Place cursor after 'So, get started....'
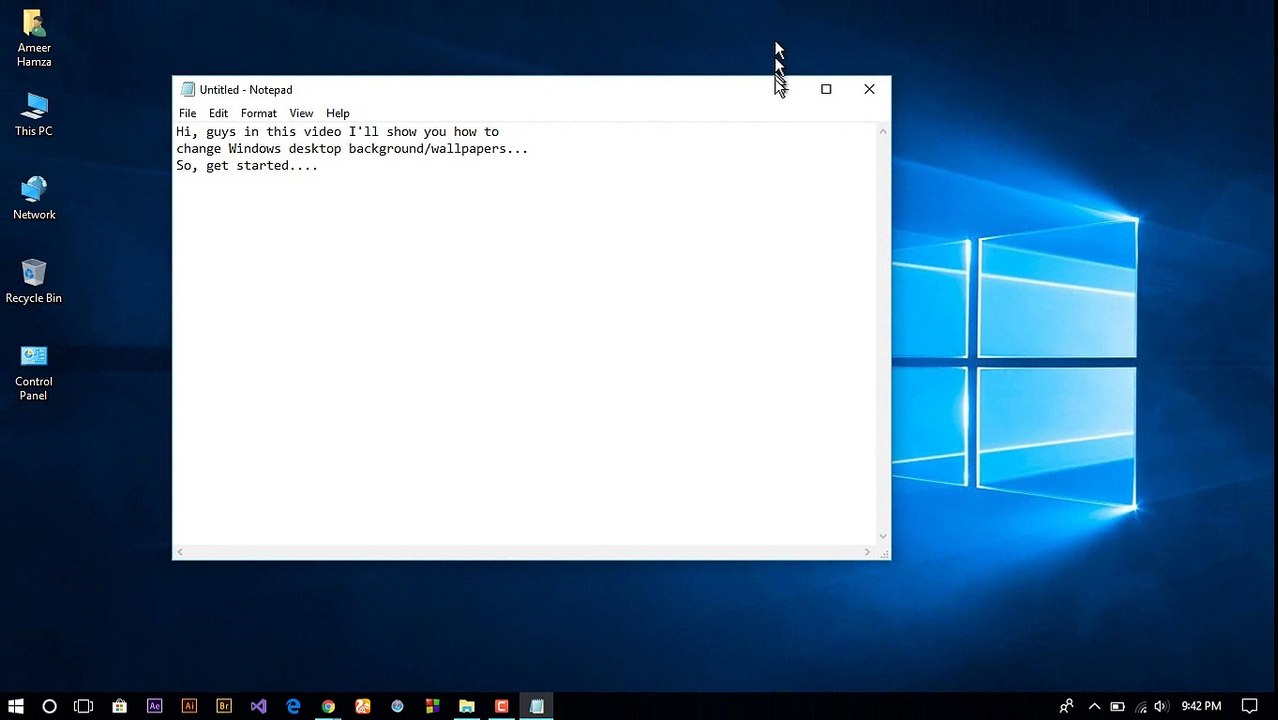This screenshot has height=720, width=1278. click(319, 166)
